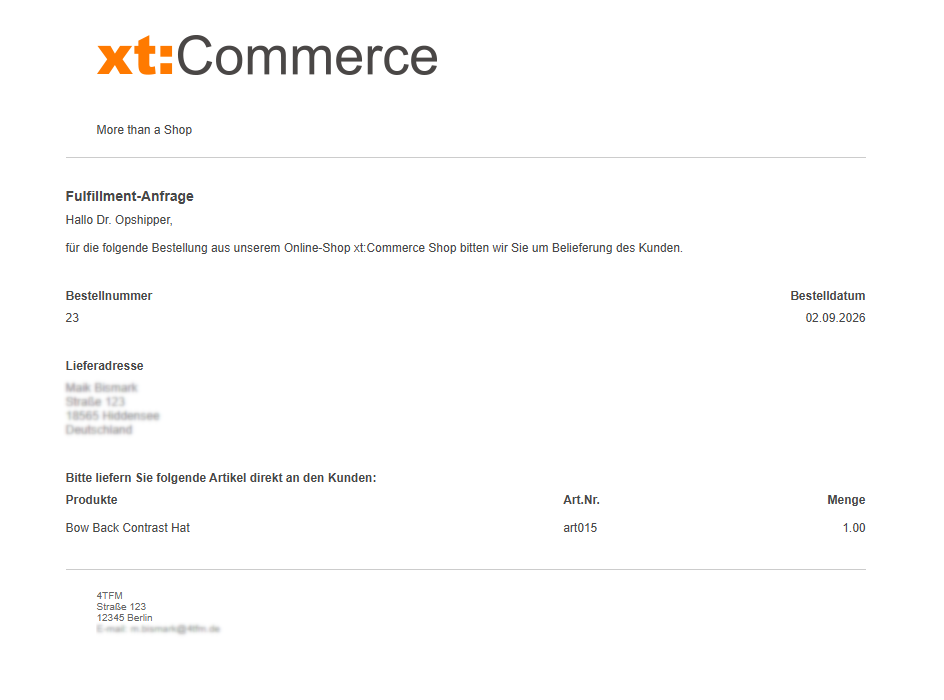Screen dimensions: 944x700
Task: Click the Art.Nr. column header
Action: coord(582,500)
